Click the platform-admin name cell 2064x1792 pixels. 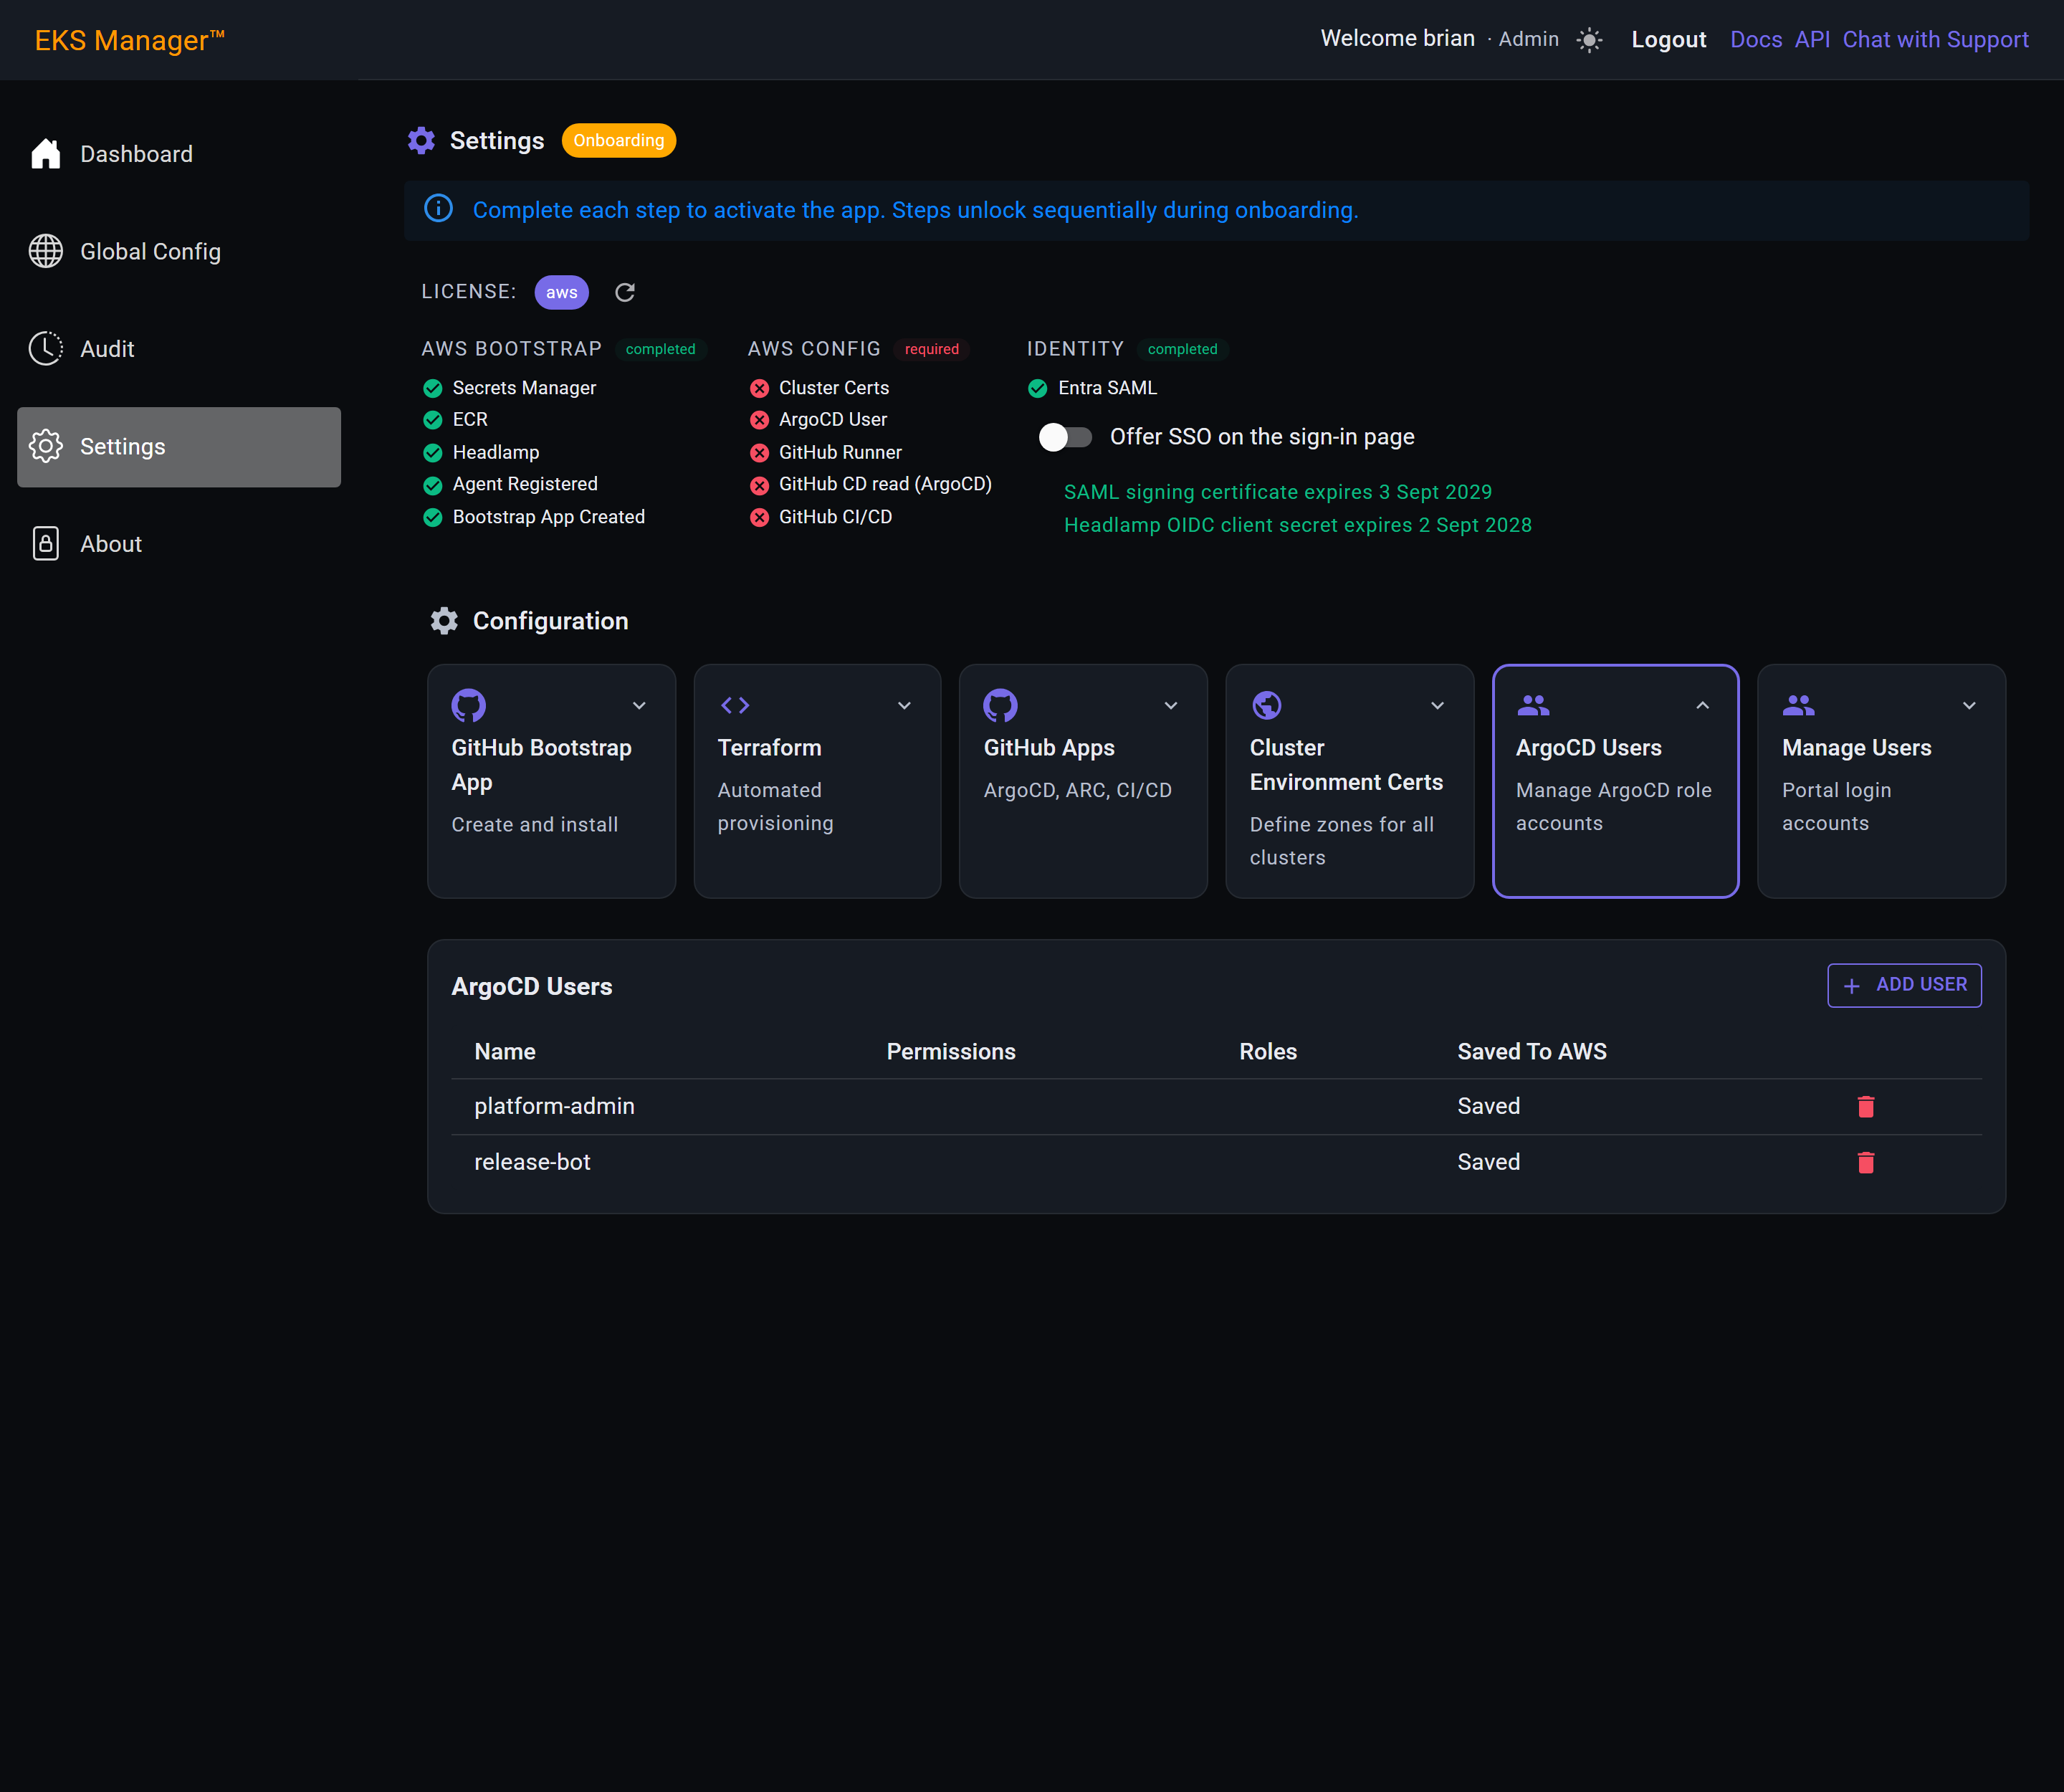tap(554, 1106)
